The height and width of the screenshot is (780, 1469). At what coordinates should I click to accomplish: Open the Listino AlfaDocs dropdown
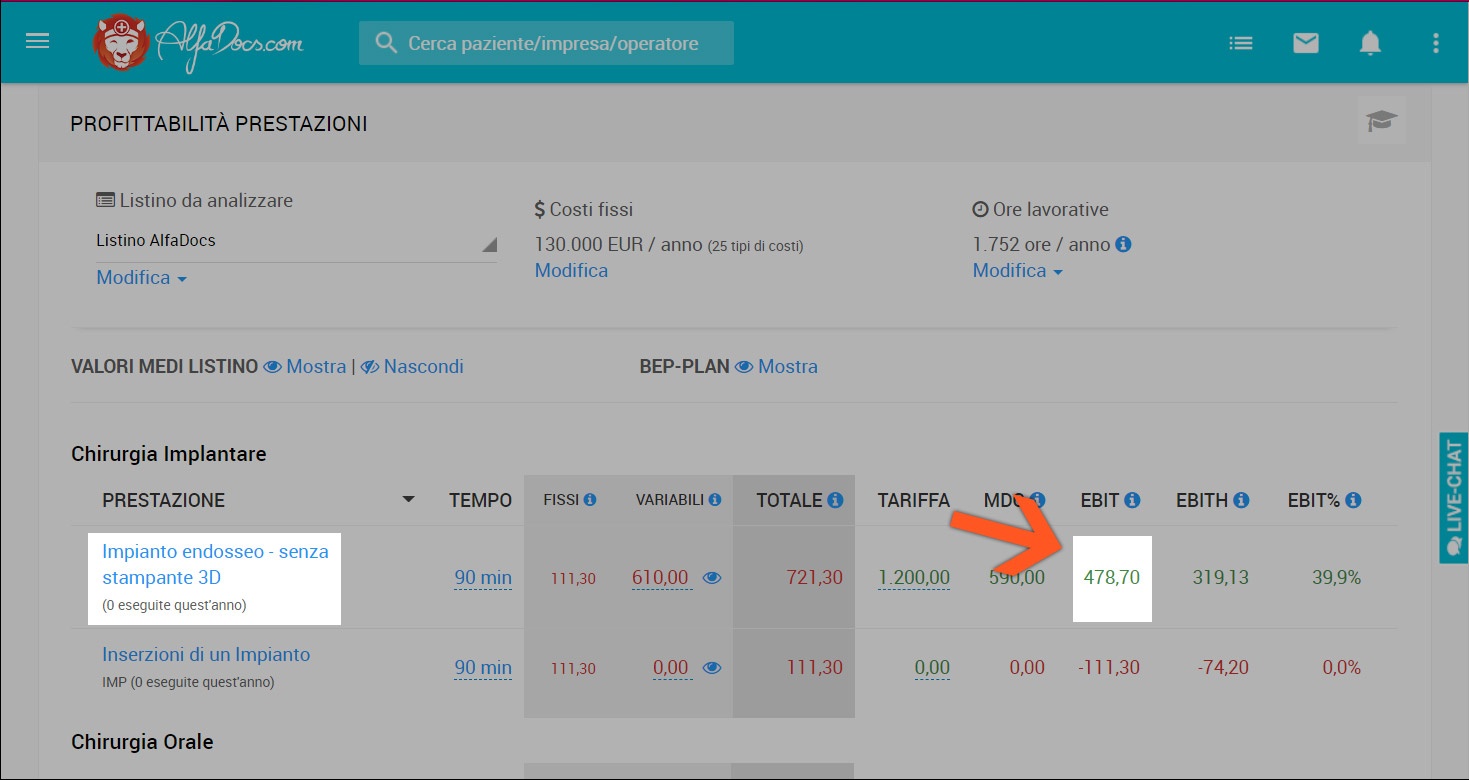tap(296, 241)
